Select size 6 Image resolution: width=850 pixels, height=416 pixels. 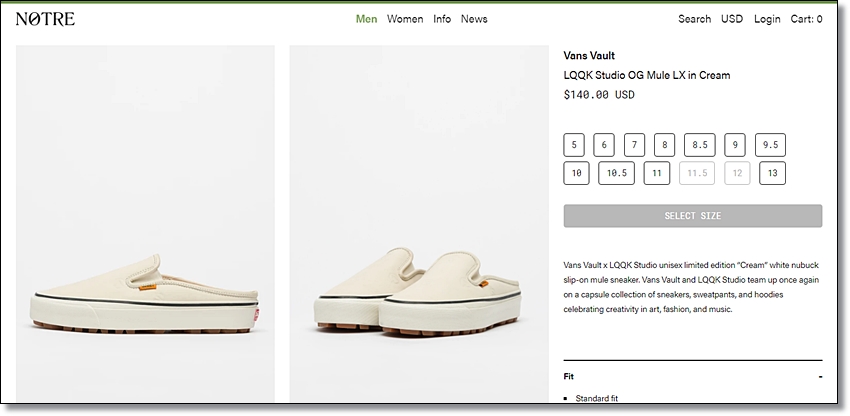point(604,145)
